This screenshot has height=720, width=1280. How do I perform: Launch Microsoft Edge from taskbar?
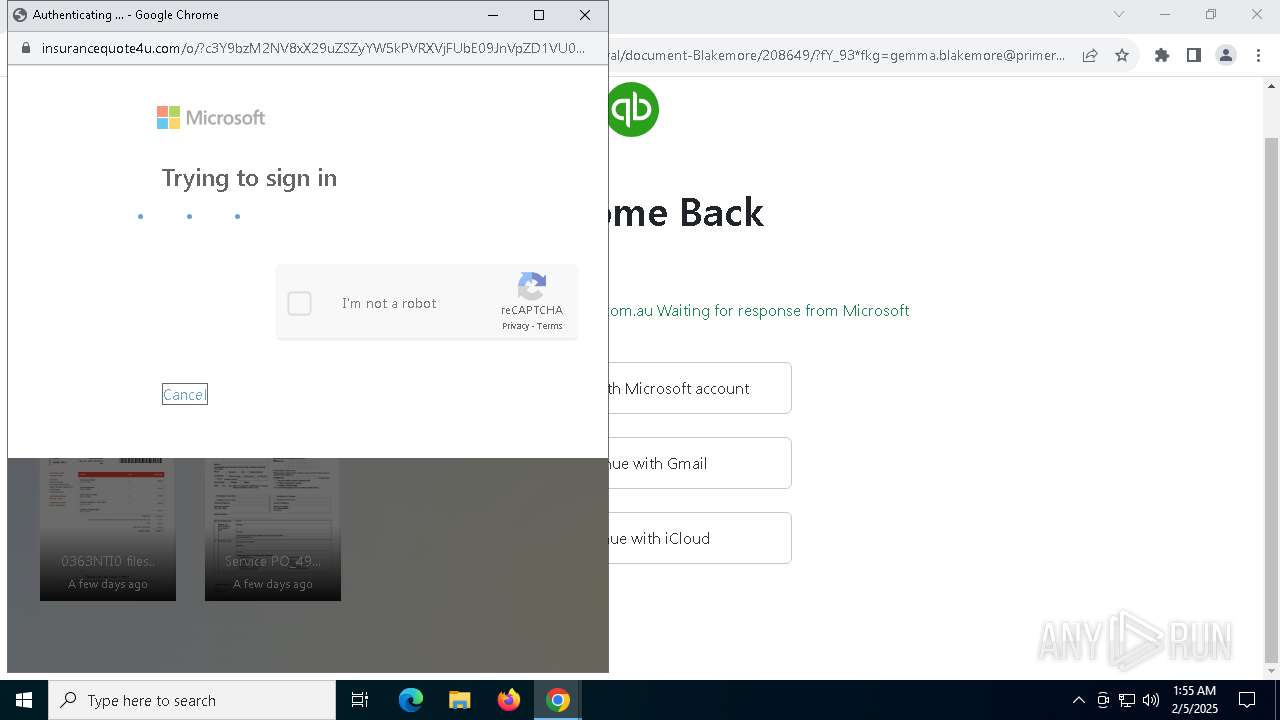[411, 700]
